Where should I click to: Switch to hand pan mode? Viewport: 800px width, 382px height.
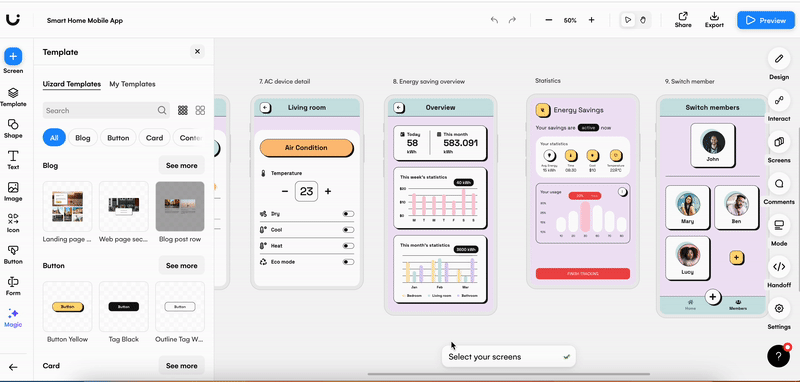643,20
